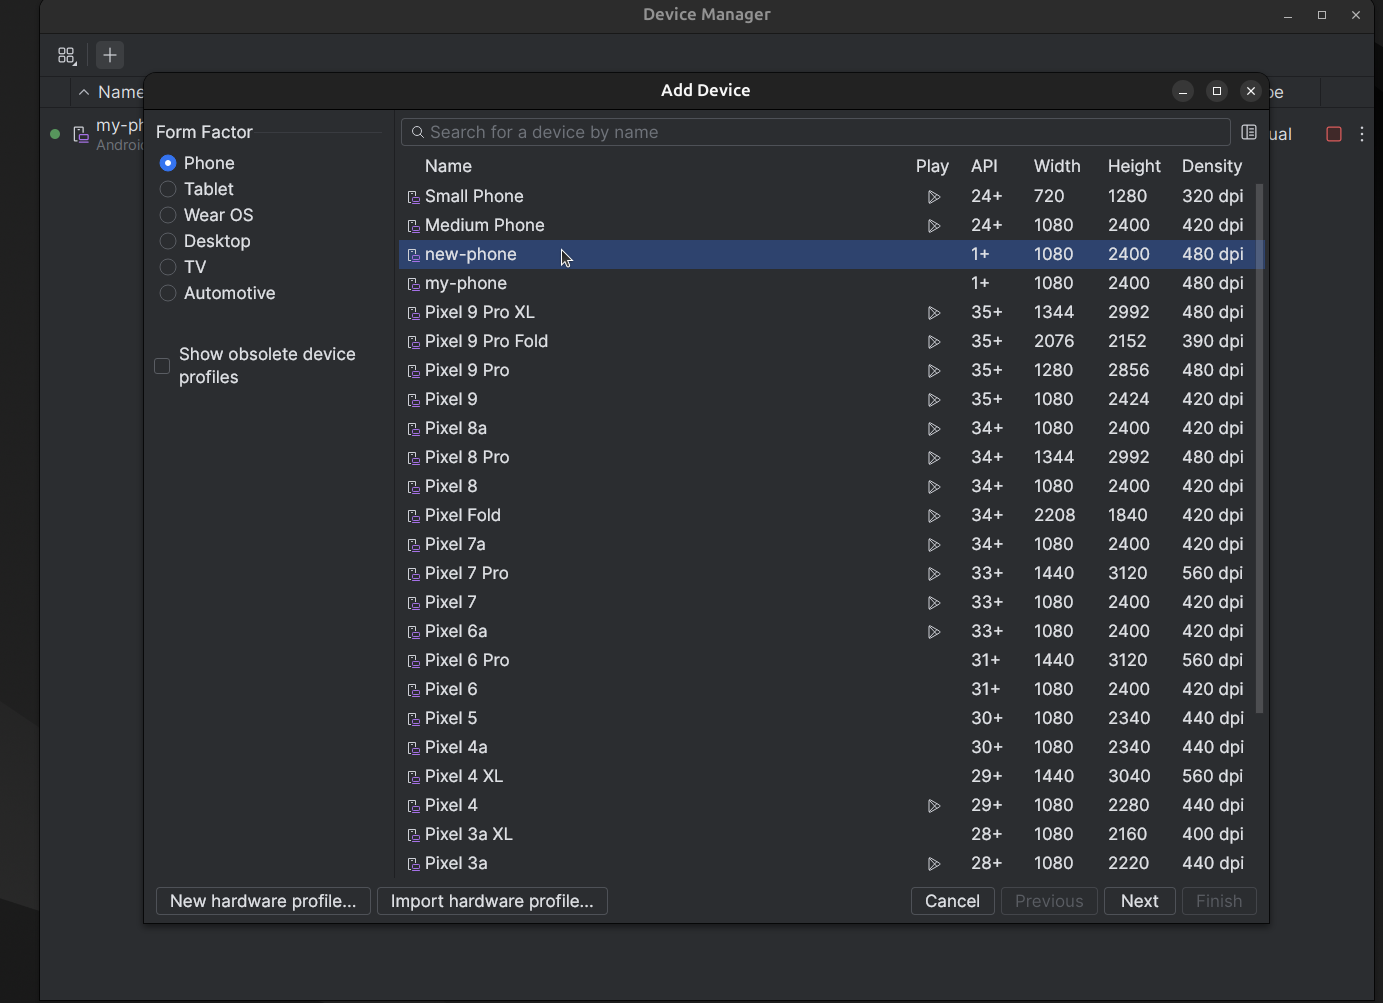This screenshot has height=1003, width=1383.
Task: Click the 1840 height cell for Pixel Fold
Action: click(1128, 515)
